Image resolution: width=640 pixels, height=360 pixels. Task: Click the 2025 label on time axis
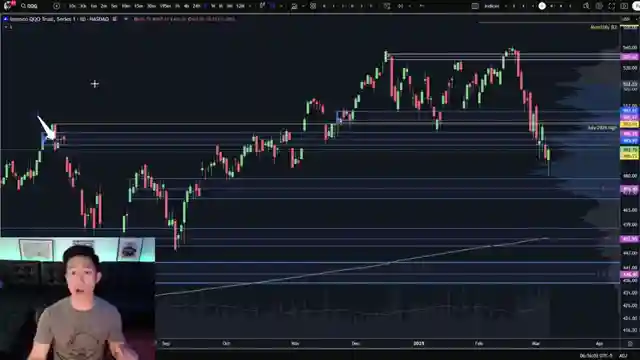pyautogui.click(x=419, y=344)
